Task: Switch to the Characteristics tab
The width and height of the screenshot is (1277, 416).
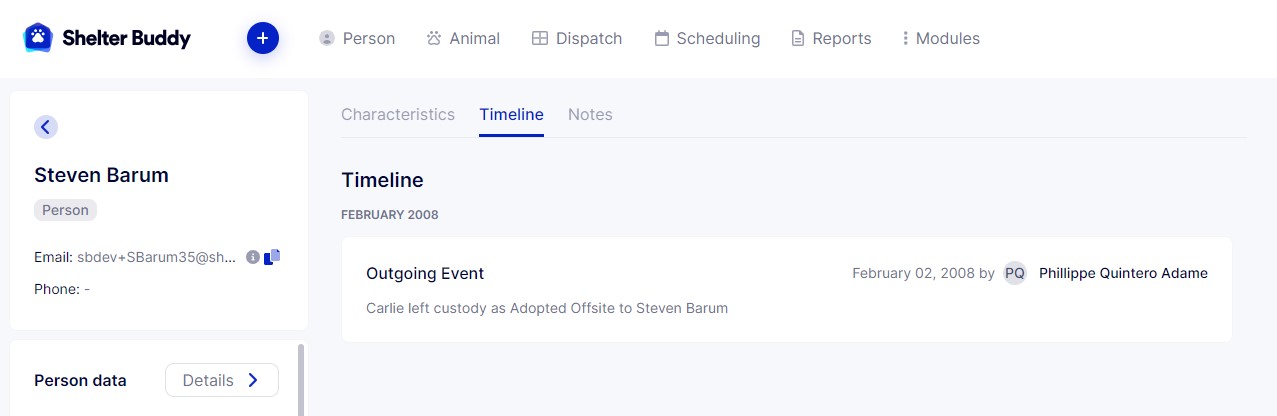Action: point(398,114)
